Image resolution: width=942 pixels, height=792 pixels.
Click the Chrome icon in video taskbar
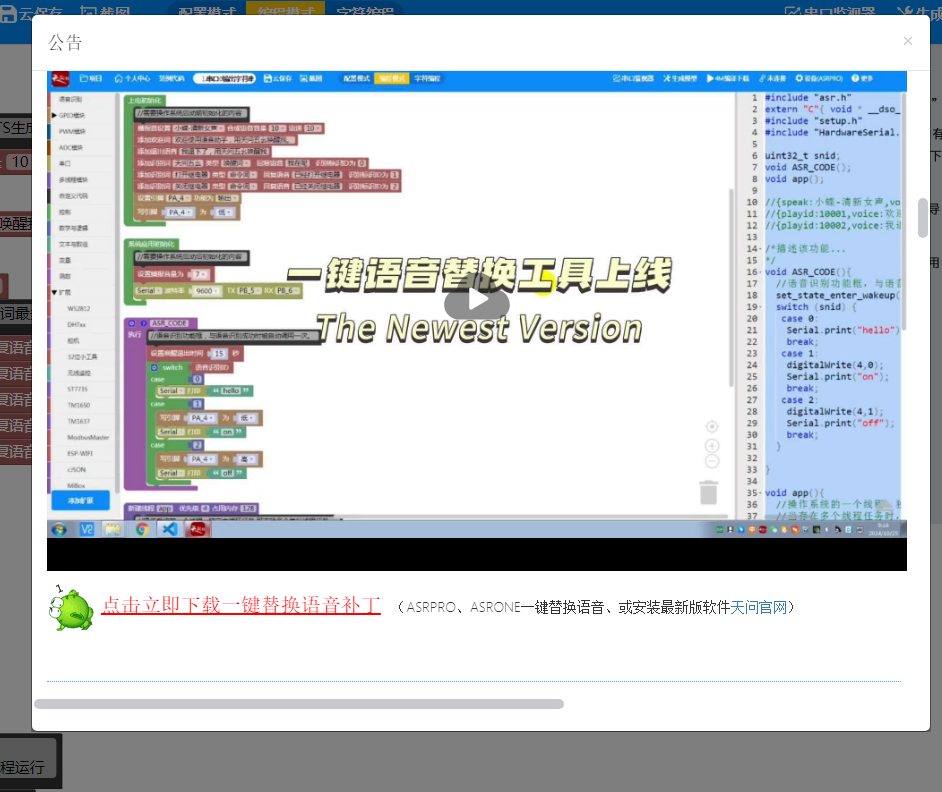tap(143, 529)
